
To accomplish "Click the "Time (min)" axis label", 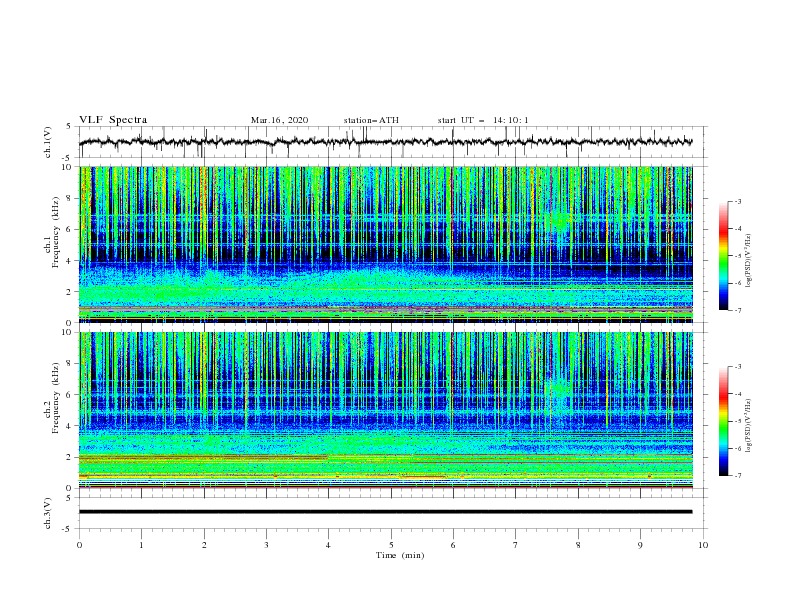I will (400, 555).
